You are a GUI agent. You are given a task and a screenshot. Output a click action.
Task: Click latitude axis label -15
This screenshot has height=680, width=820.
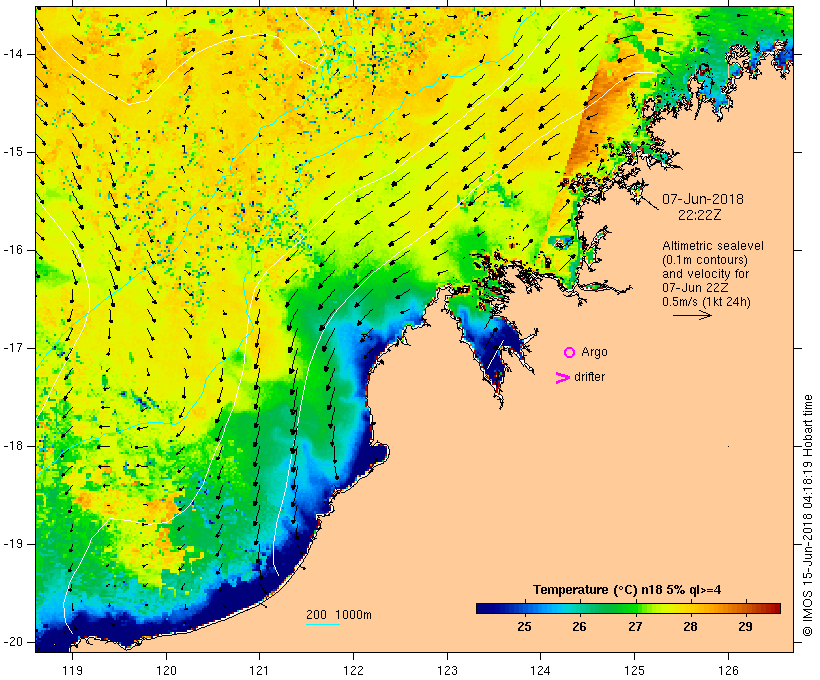coord(13,152)
